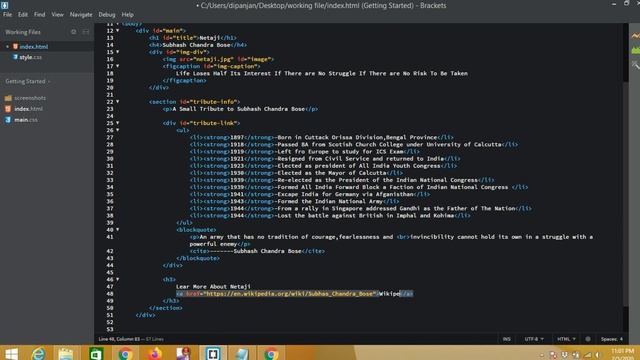Open the Help menu
The height and width of the screenshot is (360, 640).
coord(127,14)
